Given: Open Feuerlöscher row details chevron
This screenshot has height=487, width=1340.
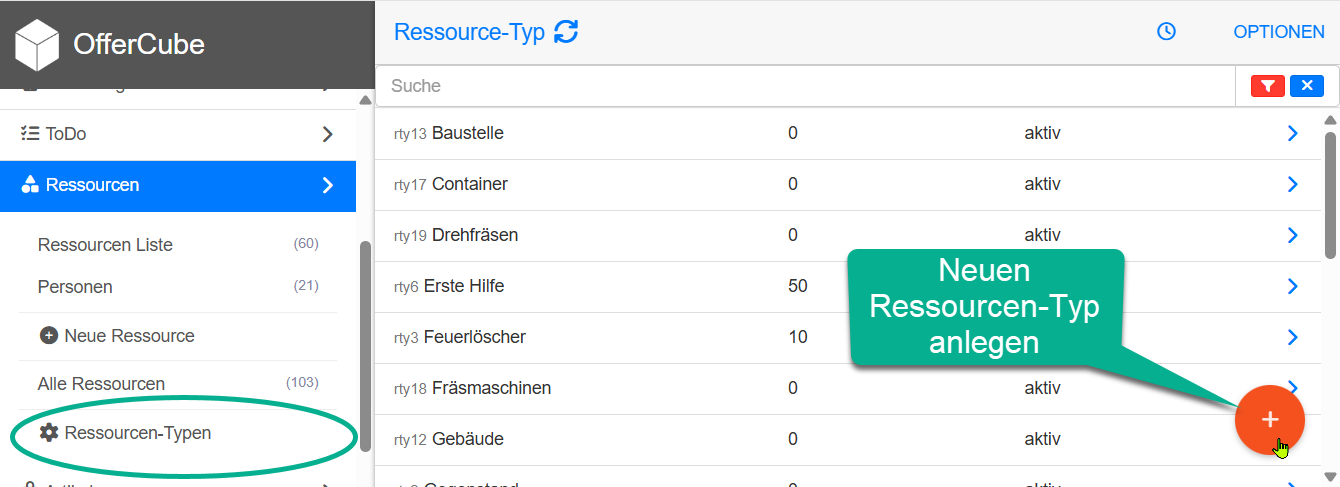Looking at the screenshot, I should point(1292,337).
